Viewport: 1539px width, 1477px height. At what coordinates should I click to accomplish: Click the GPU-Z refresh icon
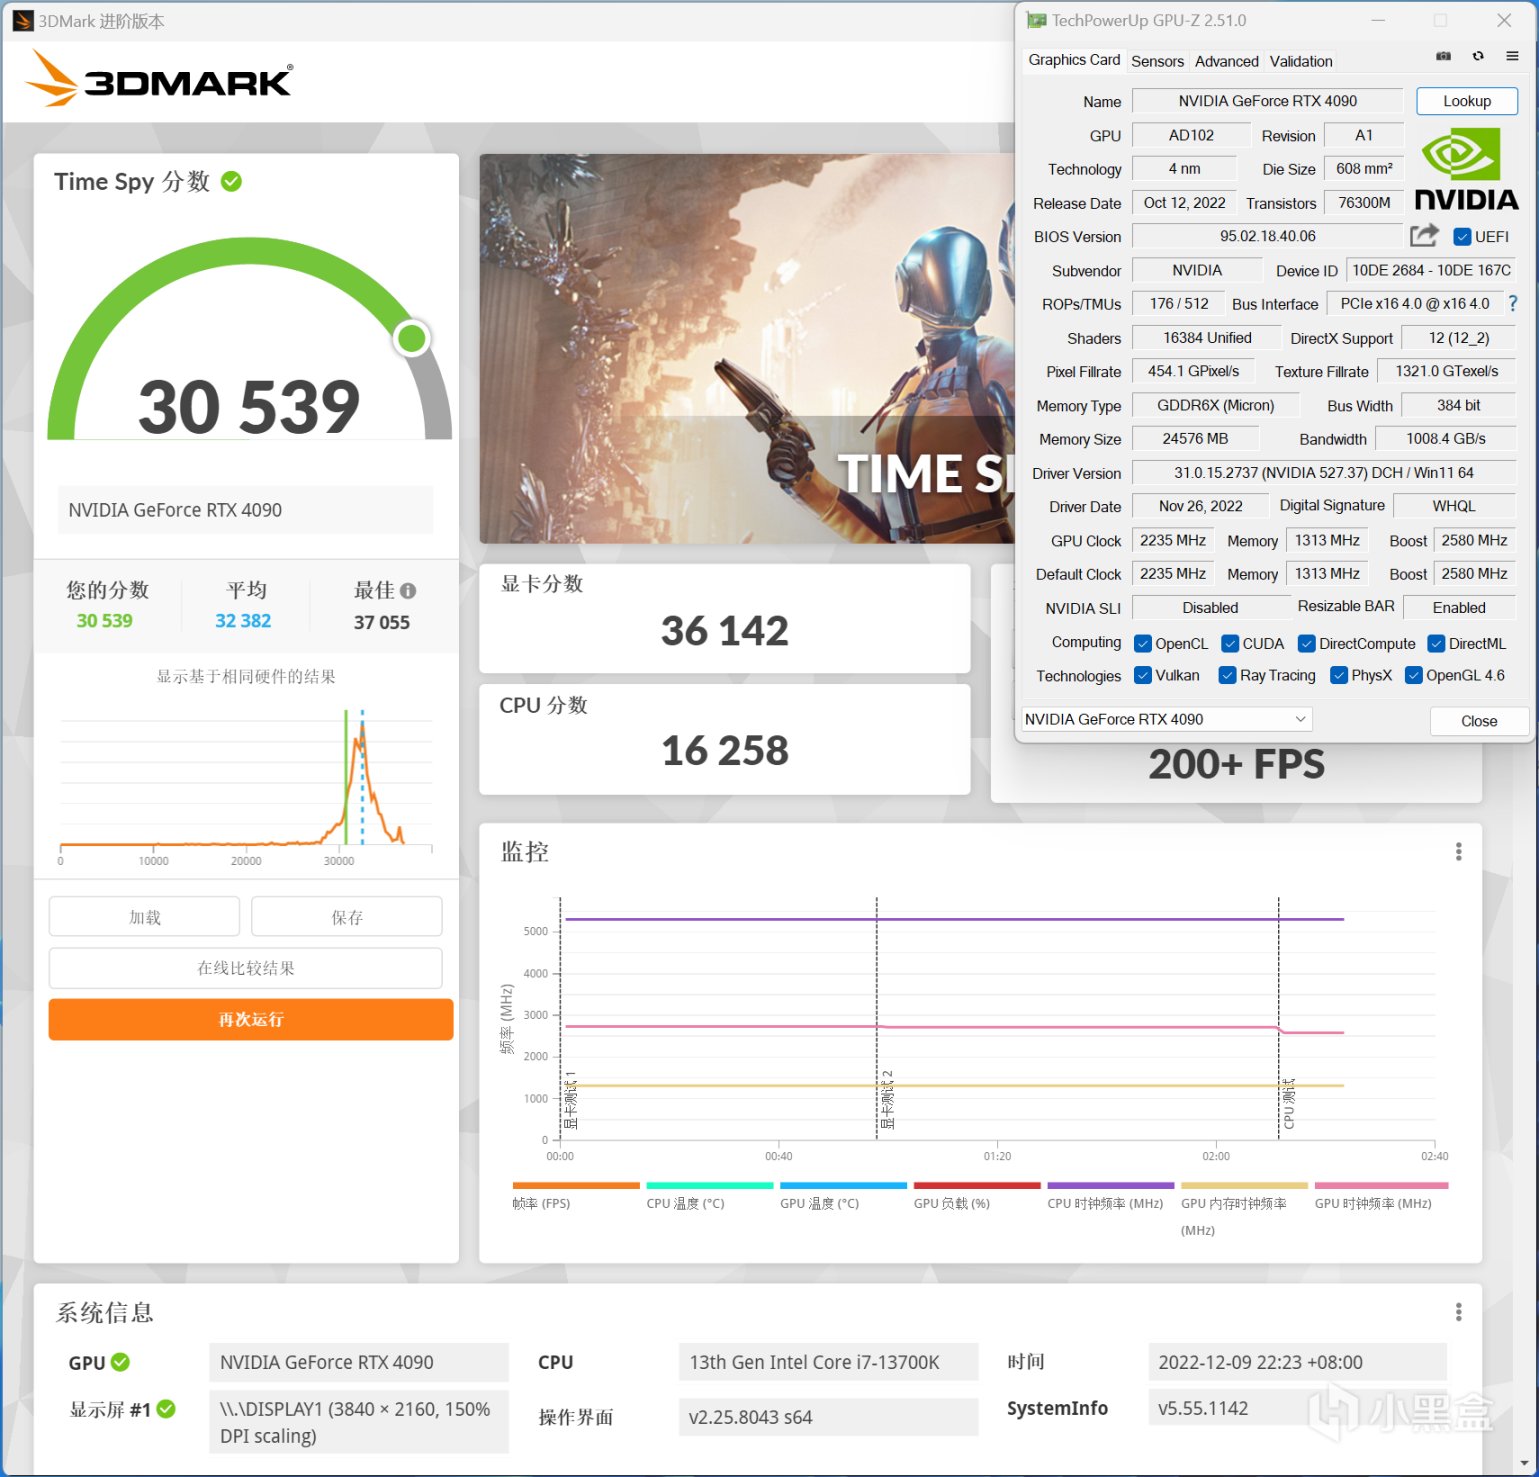point(1478,57)
